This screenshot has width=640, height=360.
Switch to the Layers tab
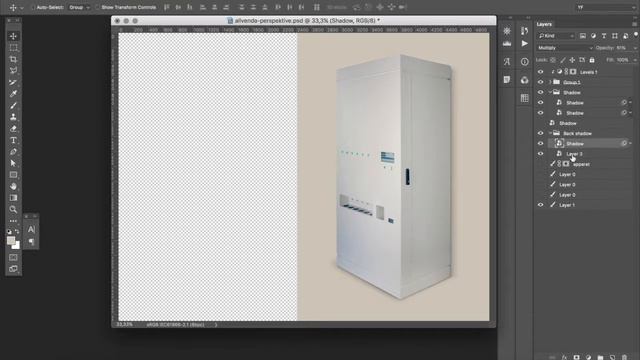(544, 24)
